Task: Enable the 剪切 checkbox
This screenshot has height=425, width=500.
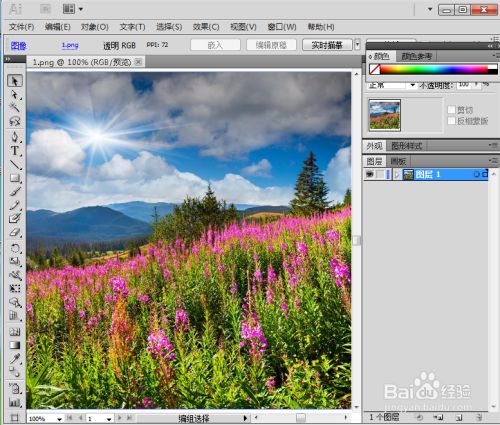Action: [x=451, y=110]
